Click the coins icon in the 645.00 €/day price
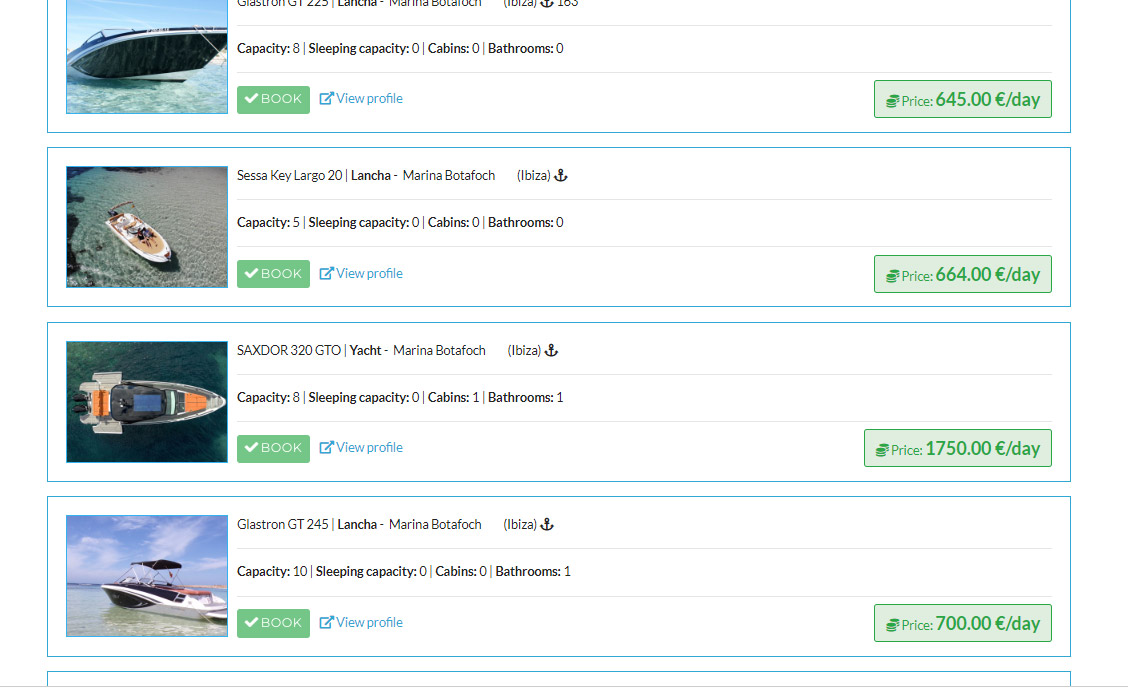Viewport: 1128px width, 690px height. pyautogui.click(x=893, y=101)
